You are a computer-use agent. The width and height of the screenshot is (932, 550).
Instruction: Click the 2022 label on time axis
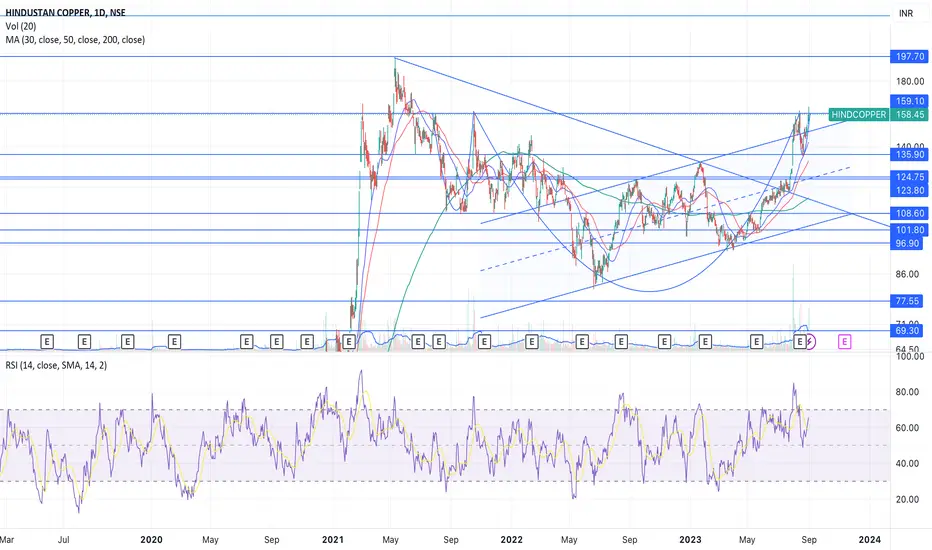512,540
